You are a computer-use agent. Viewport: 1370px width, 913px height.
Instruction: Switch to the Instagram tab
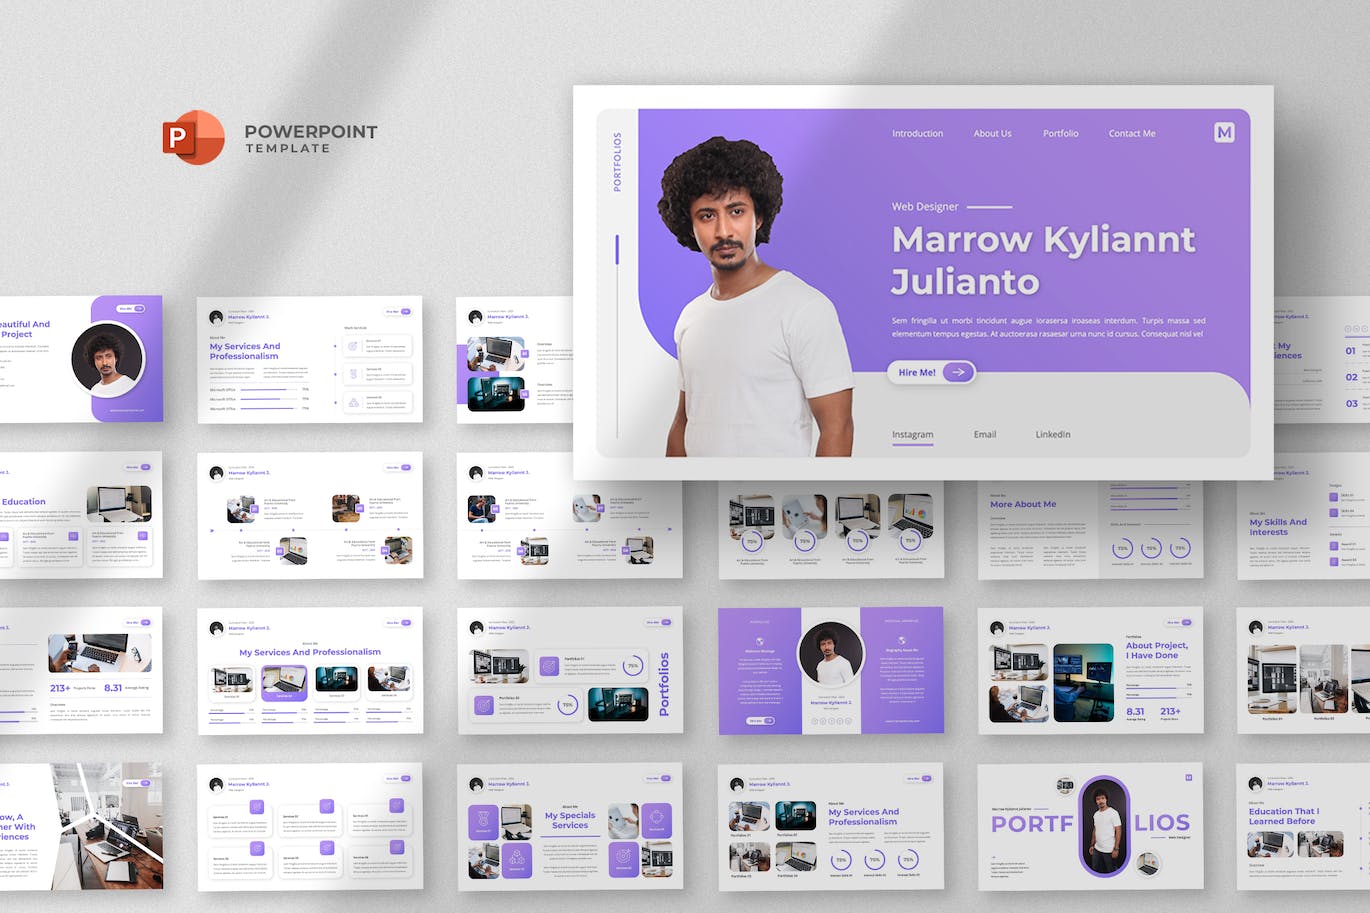coord(912,434)
